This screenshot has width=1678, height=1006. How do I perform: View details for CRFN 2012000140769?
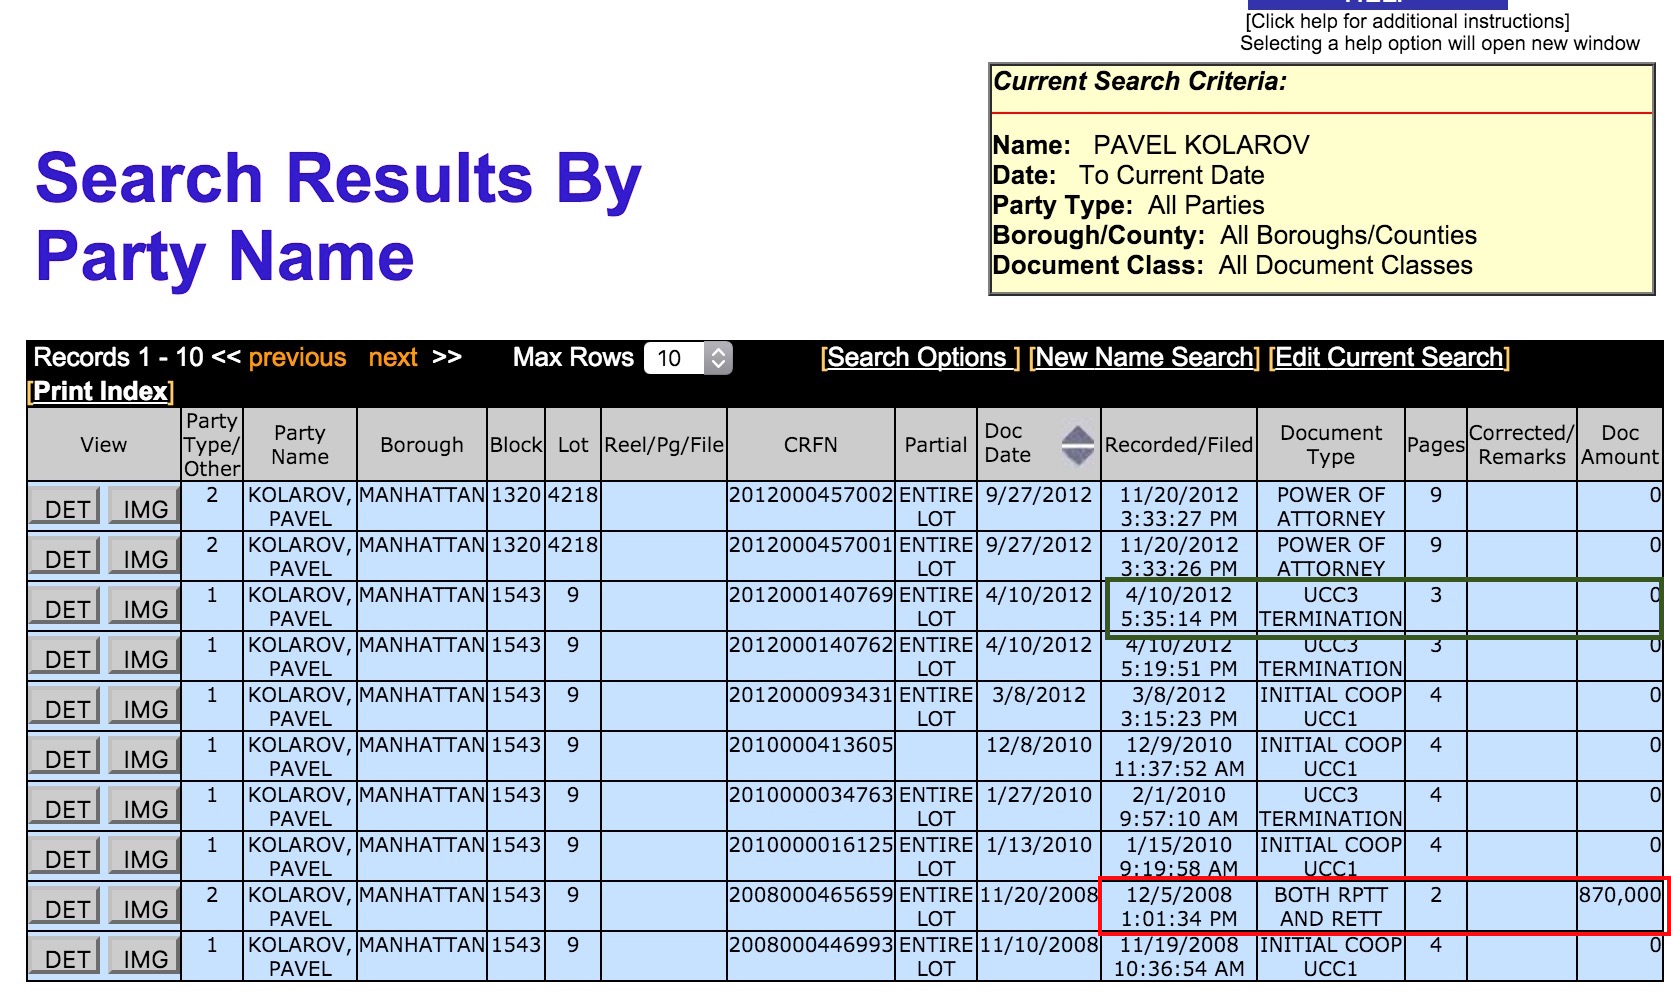(66, 608)
